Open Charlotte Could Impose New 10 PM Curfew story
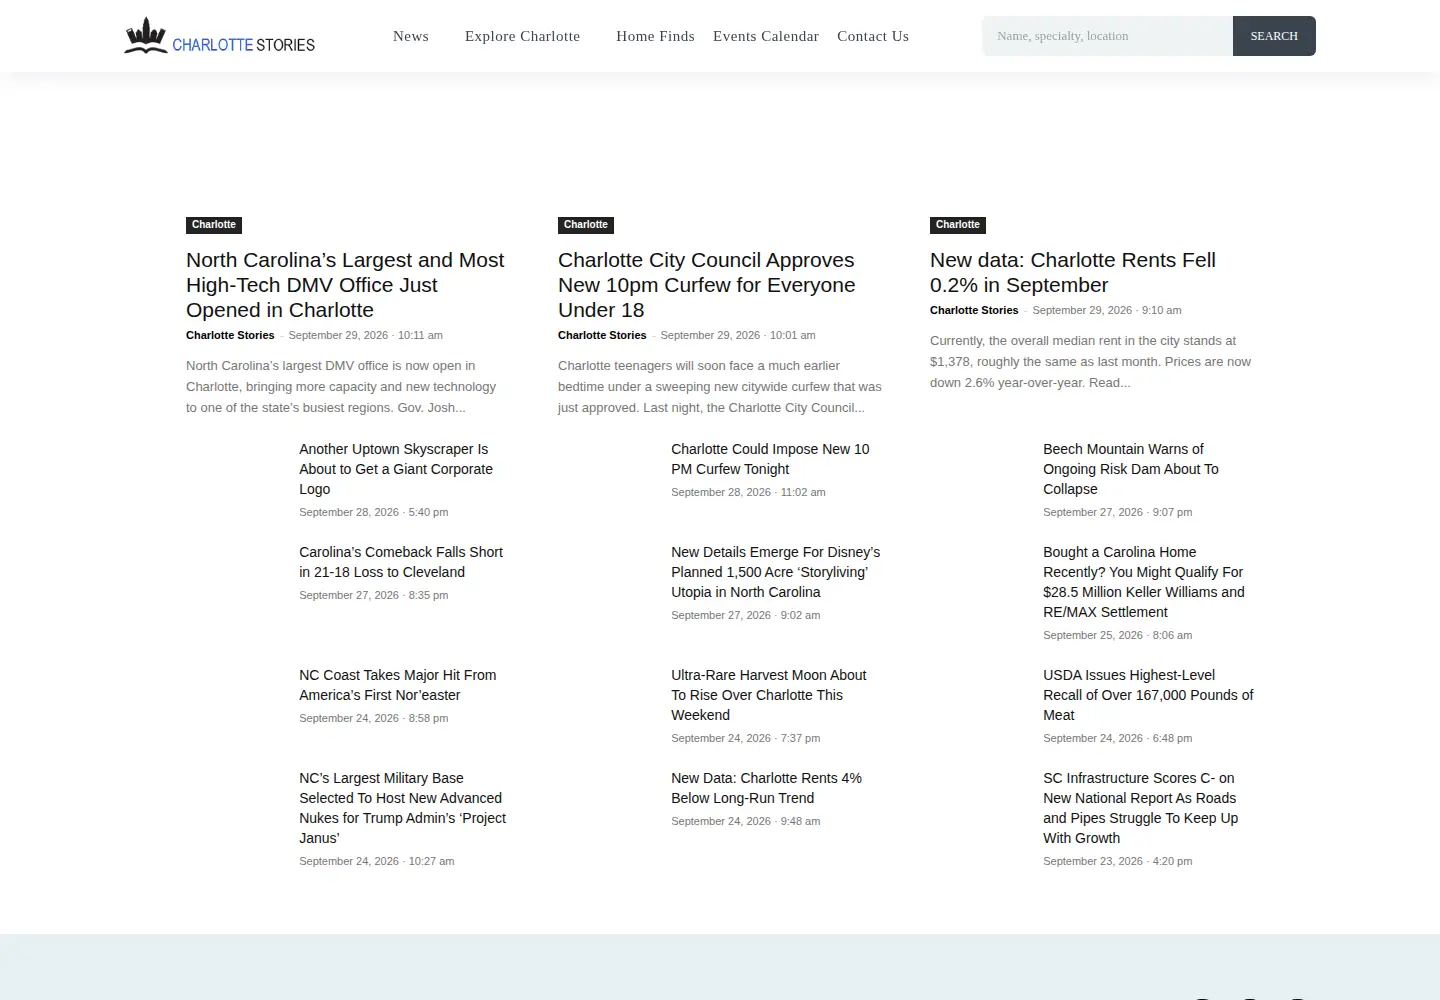Viewport: 1440px width, 1000px height. coord(770,459)
